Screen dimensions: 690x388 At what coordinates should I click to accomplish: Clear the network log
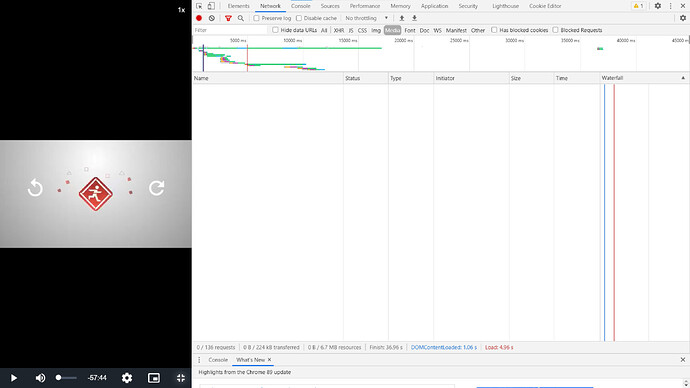[x=212, y=18]
